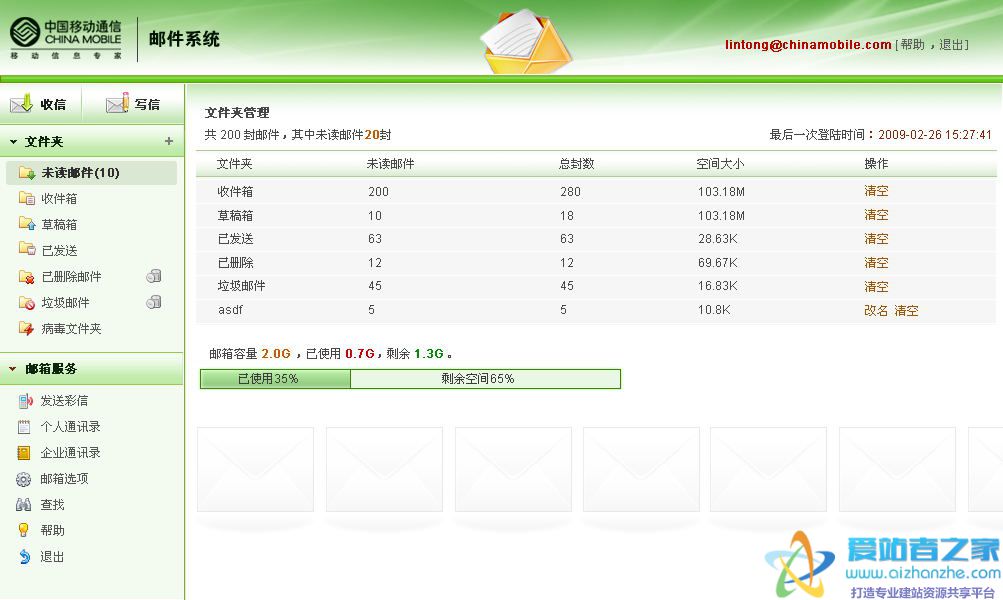Image resolution: width=1003 pixels, height=600 pixels.
Task: Add a new folder with the plus icon
Action: 169,142
